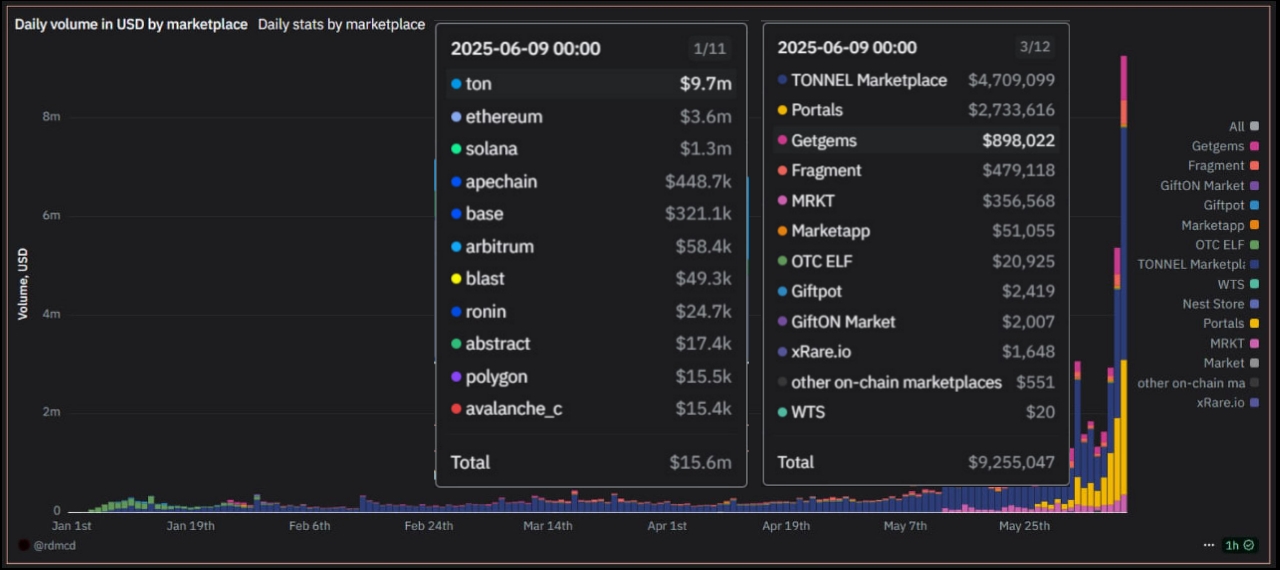Click the Giftpot tooltip value $2,419

tap(1028, 291)
